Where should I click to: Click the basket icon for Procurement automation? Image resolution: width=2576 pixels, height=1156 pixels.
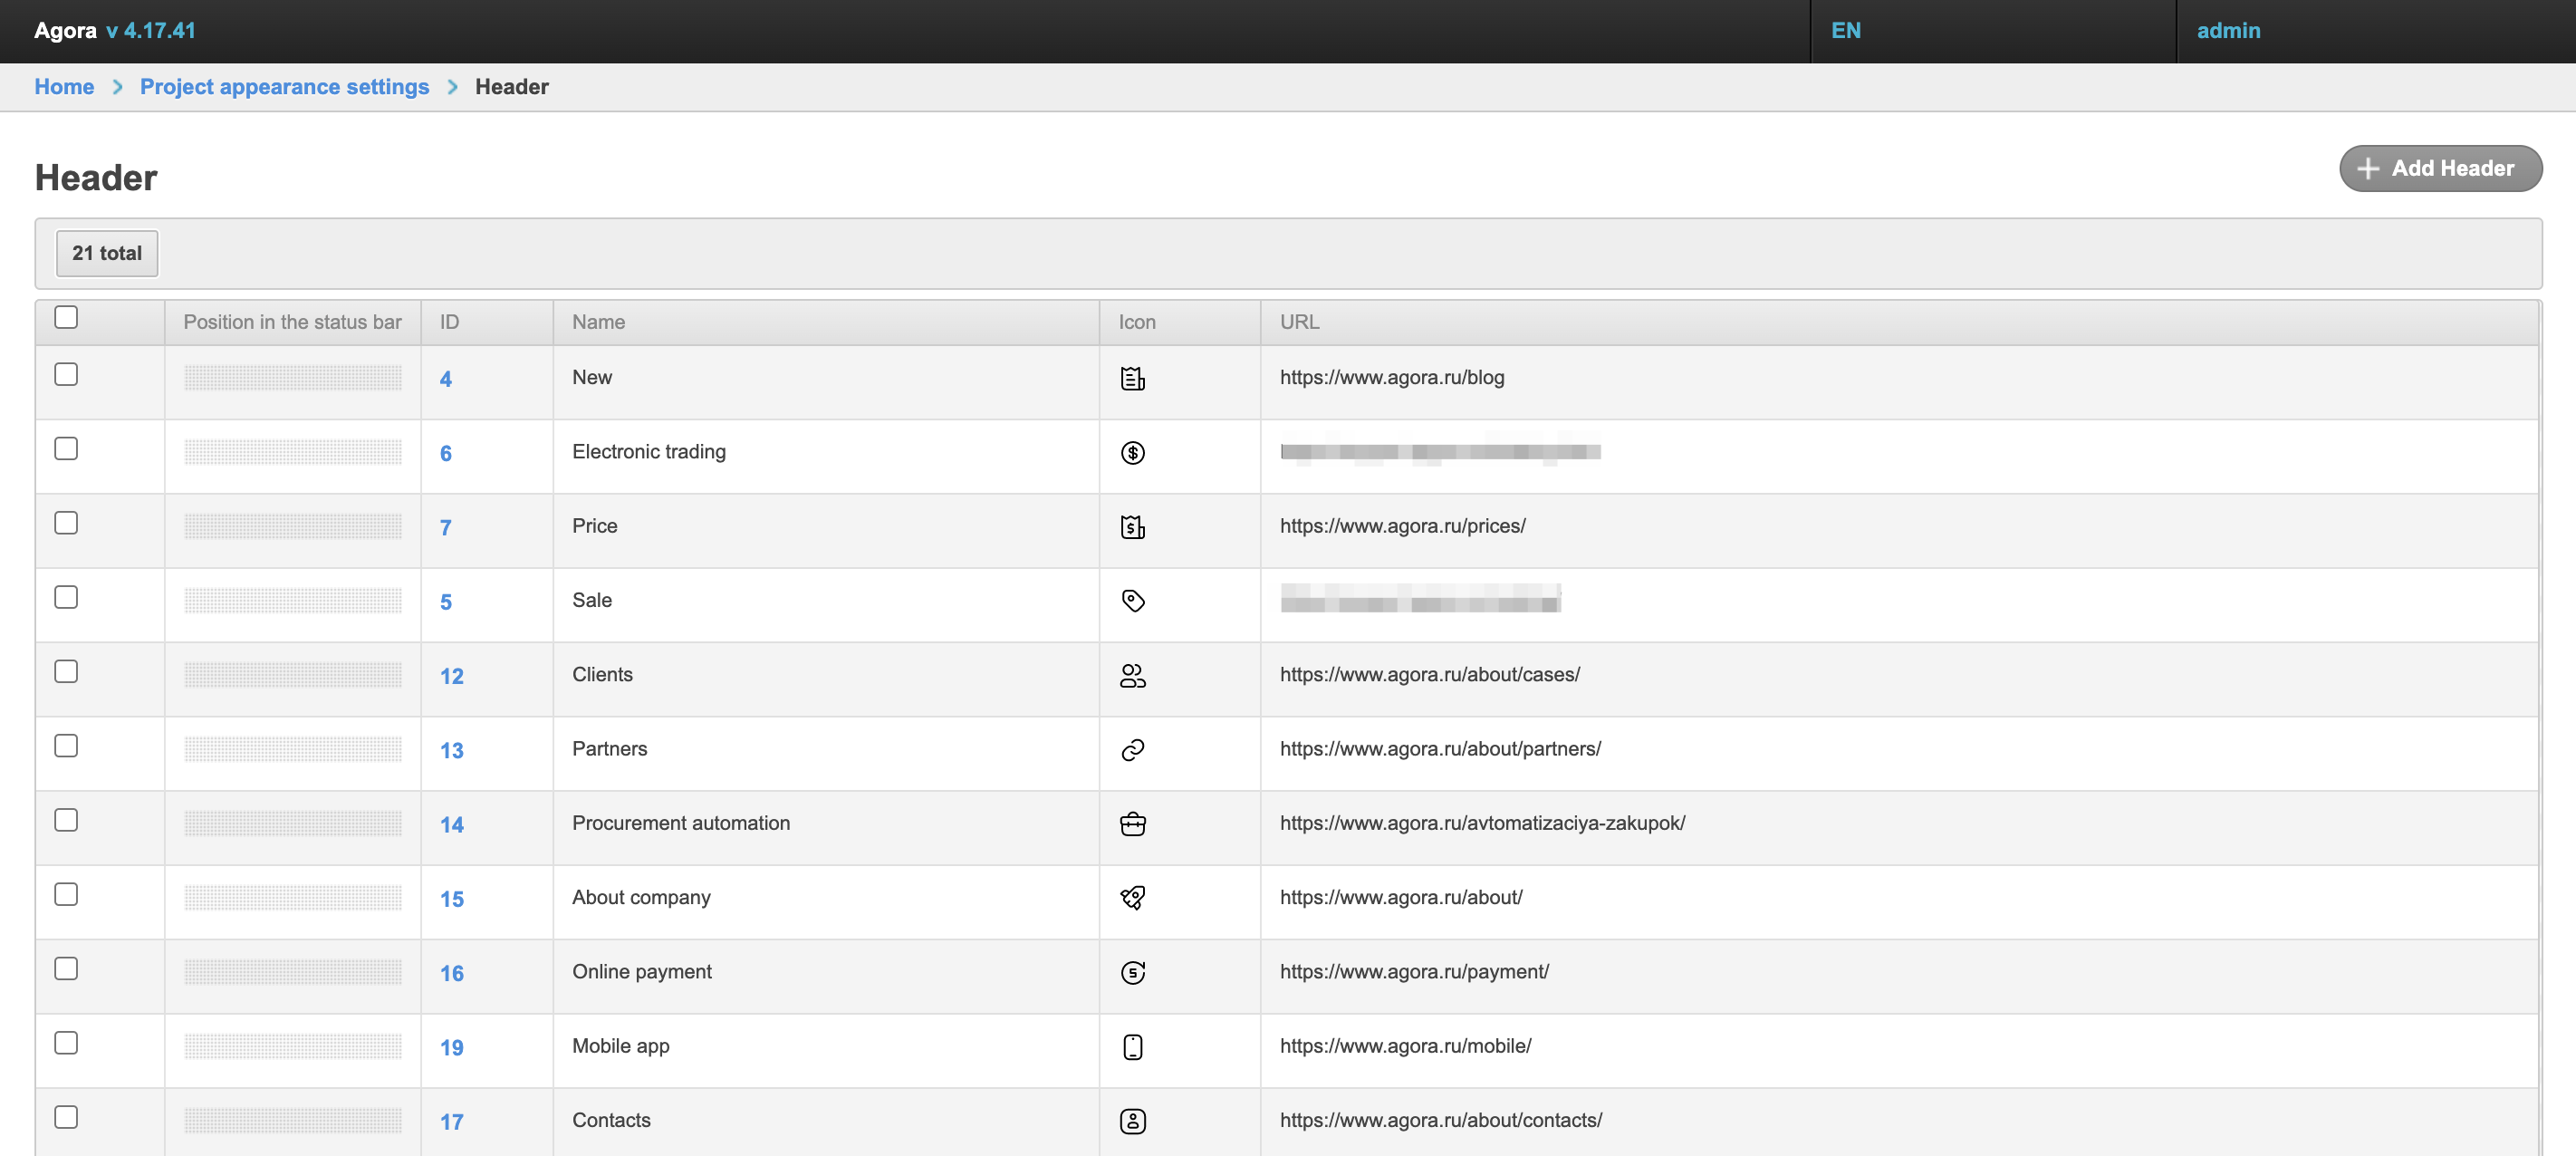pyautogui.click(x=1132, y=824)
